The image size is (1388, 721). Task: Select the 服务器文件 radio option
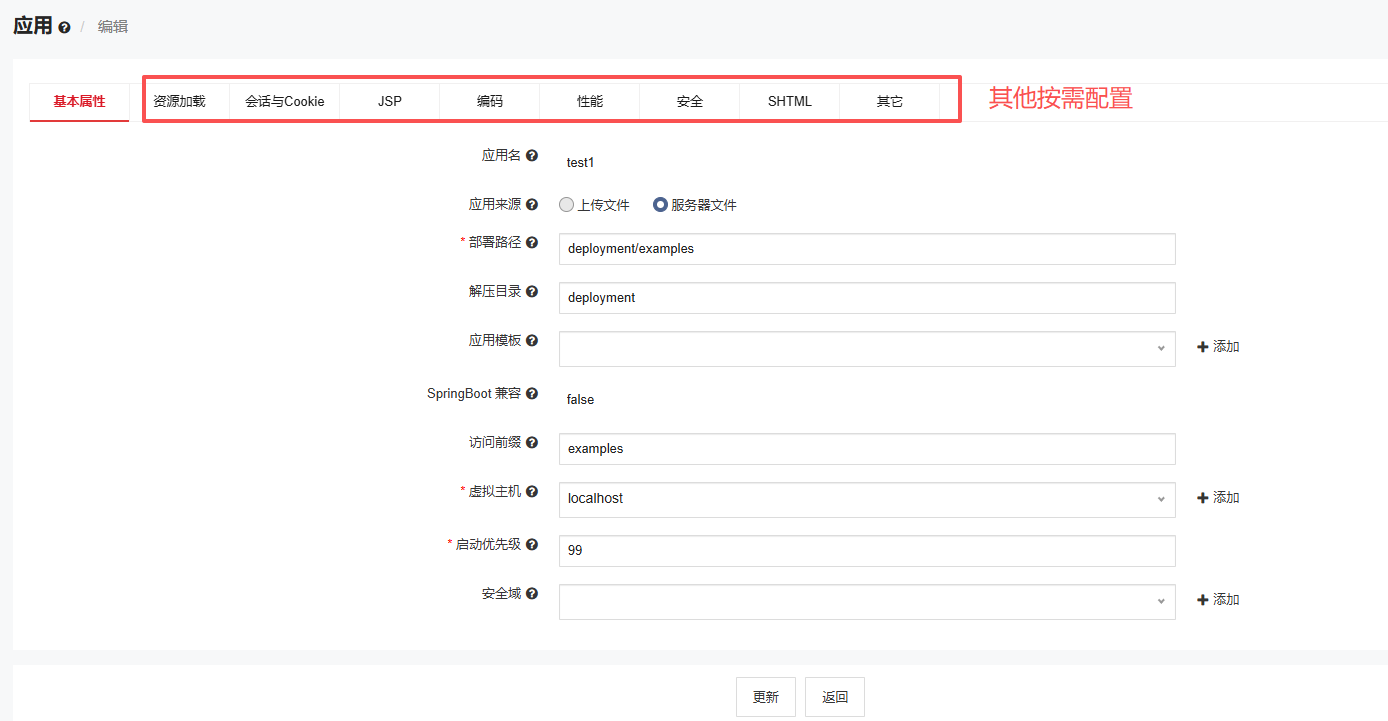coord(660,205)
